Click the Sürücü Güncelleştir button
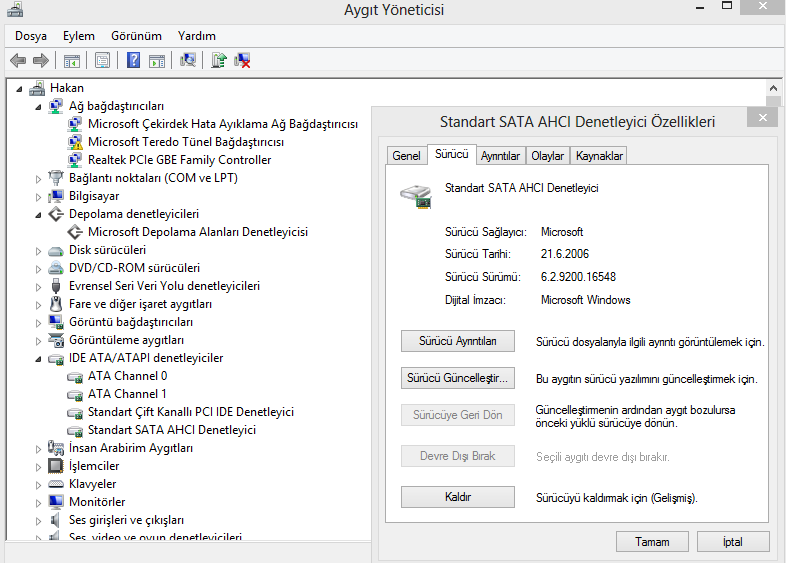This screenshot has height=563, width=786. [x=458, y=378]
